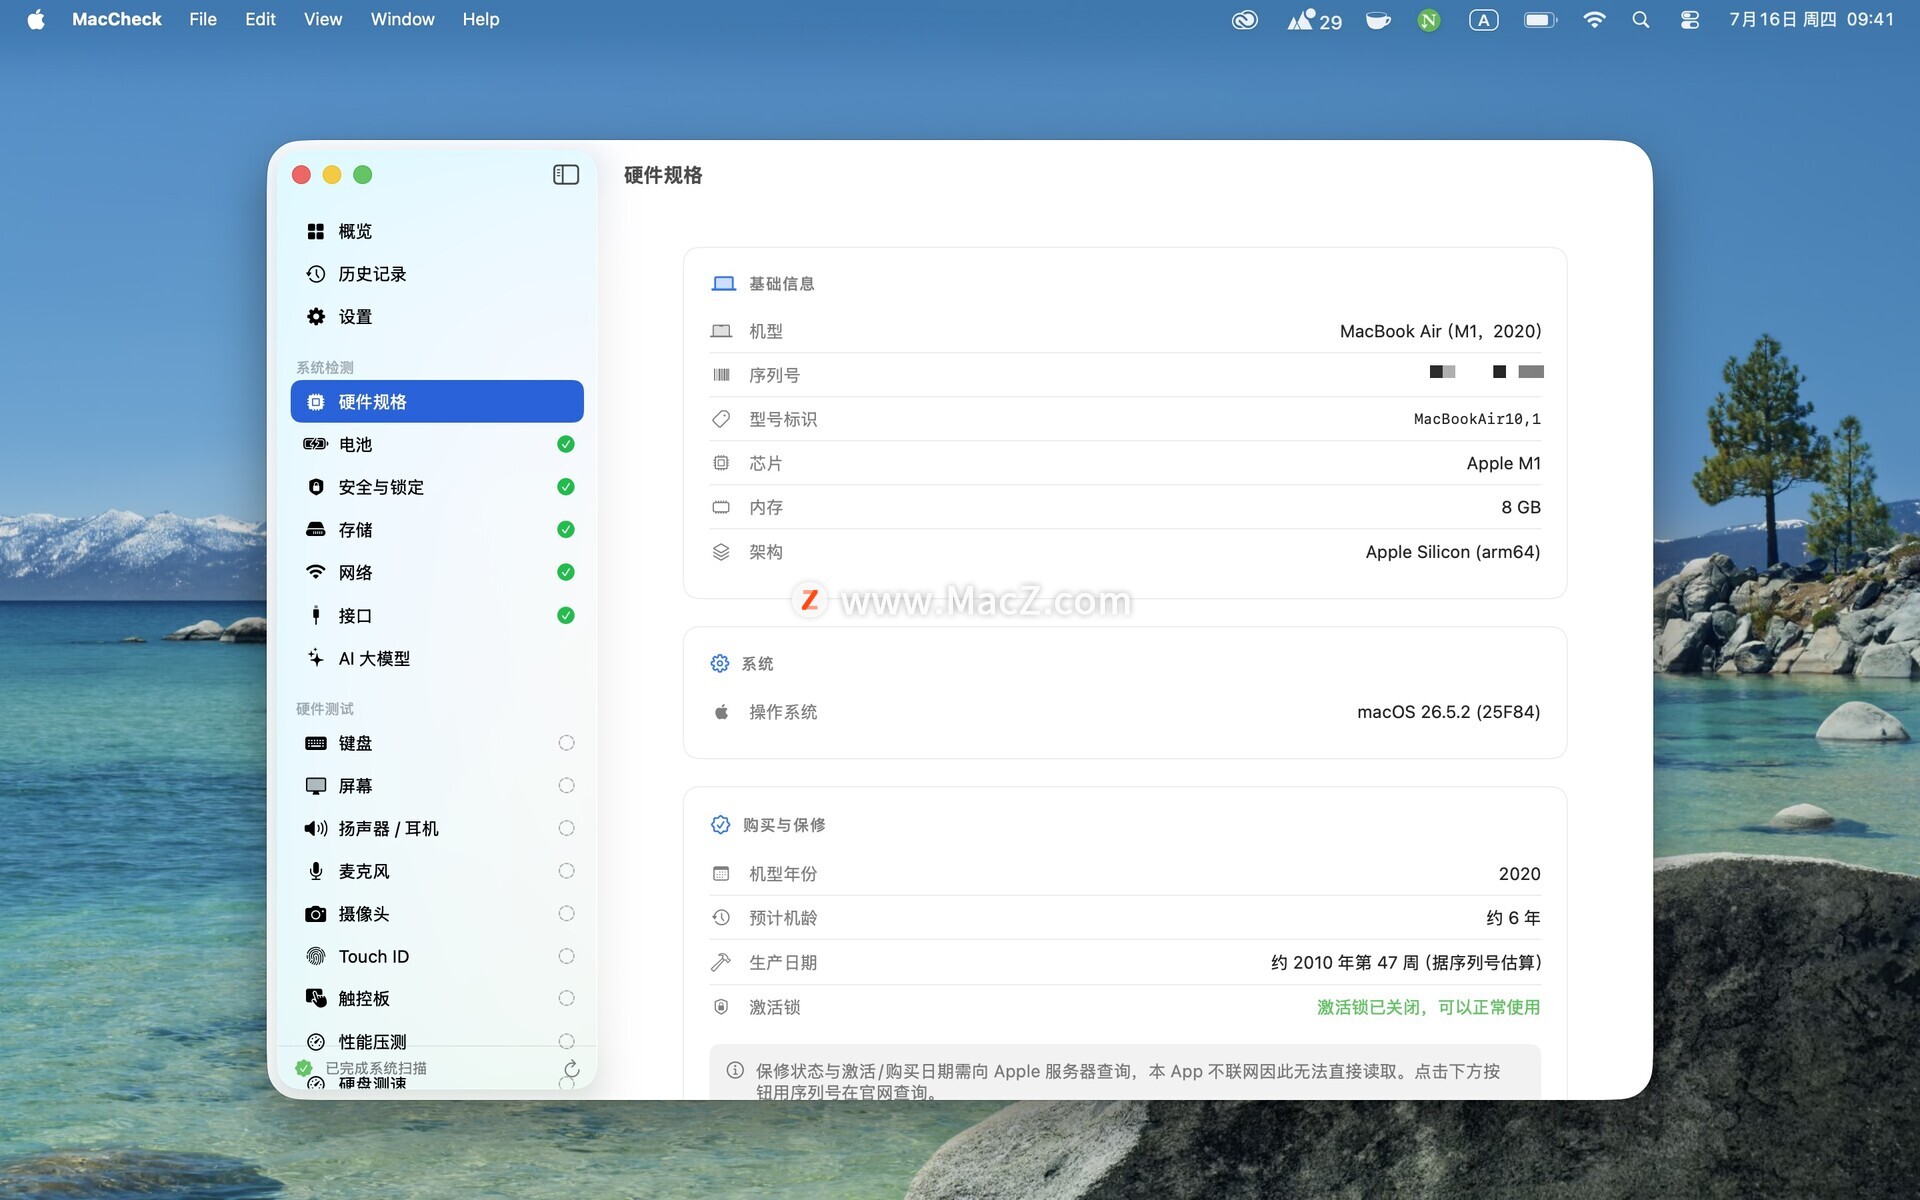Click the battery icon beside 电池
The height and width of the screenshot is (1200, 1920).
316,444
